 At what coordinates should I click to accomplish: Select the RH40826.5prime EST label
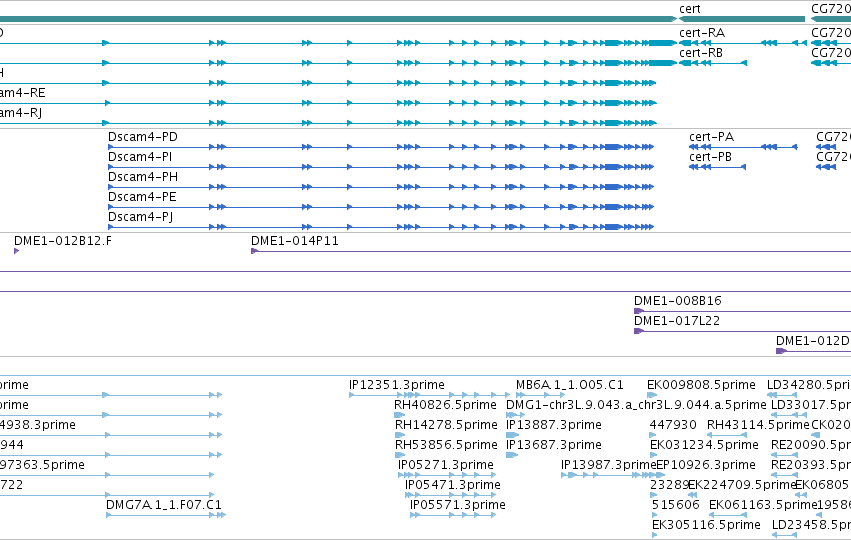coord(445,405)
